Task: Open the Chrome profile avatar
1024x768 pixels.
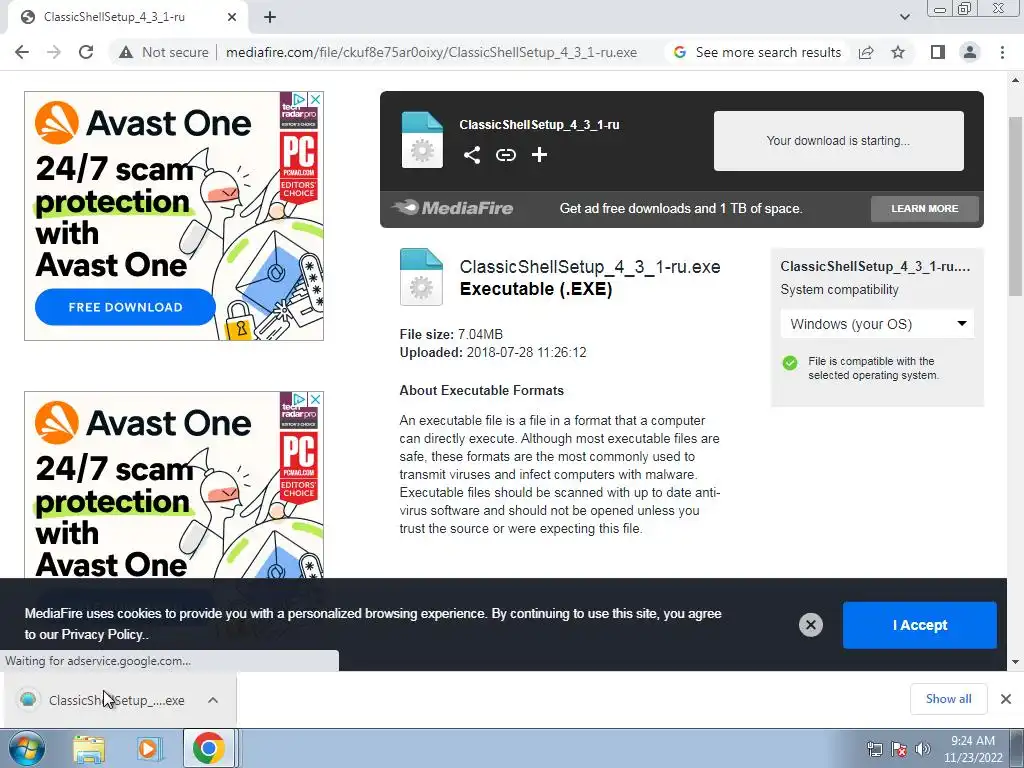Action: click(x=970, y=52)
